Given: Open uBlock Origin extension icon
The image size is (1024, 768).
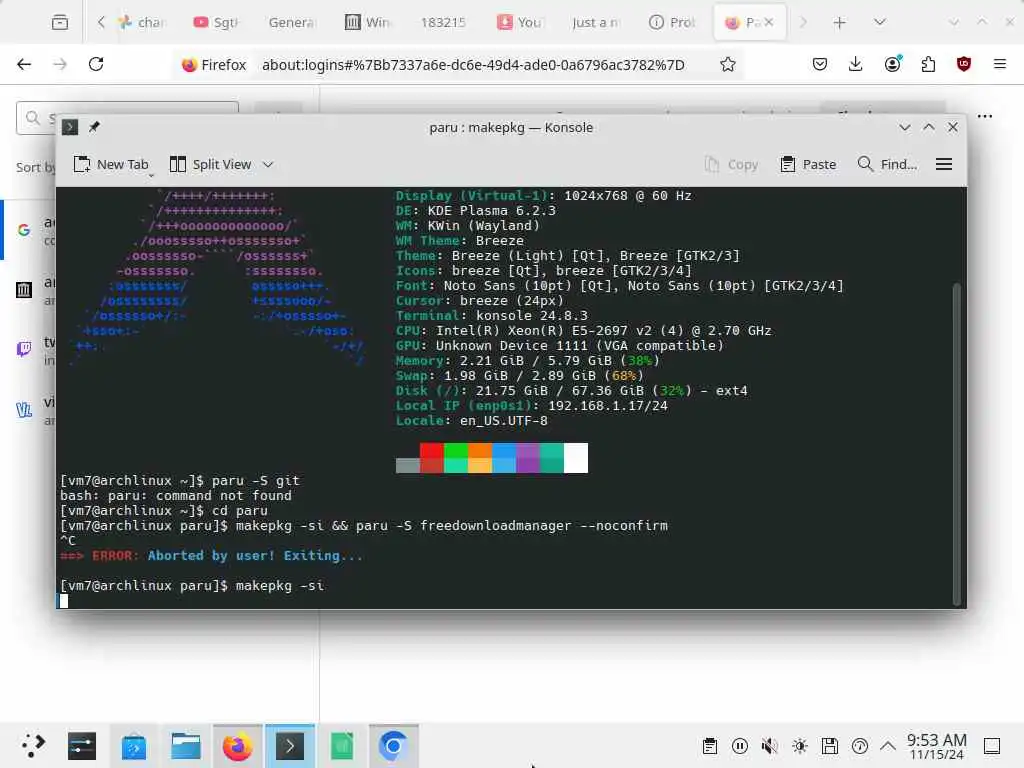Looking at the screenshot, I should click(x=964, y=64).
